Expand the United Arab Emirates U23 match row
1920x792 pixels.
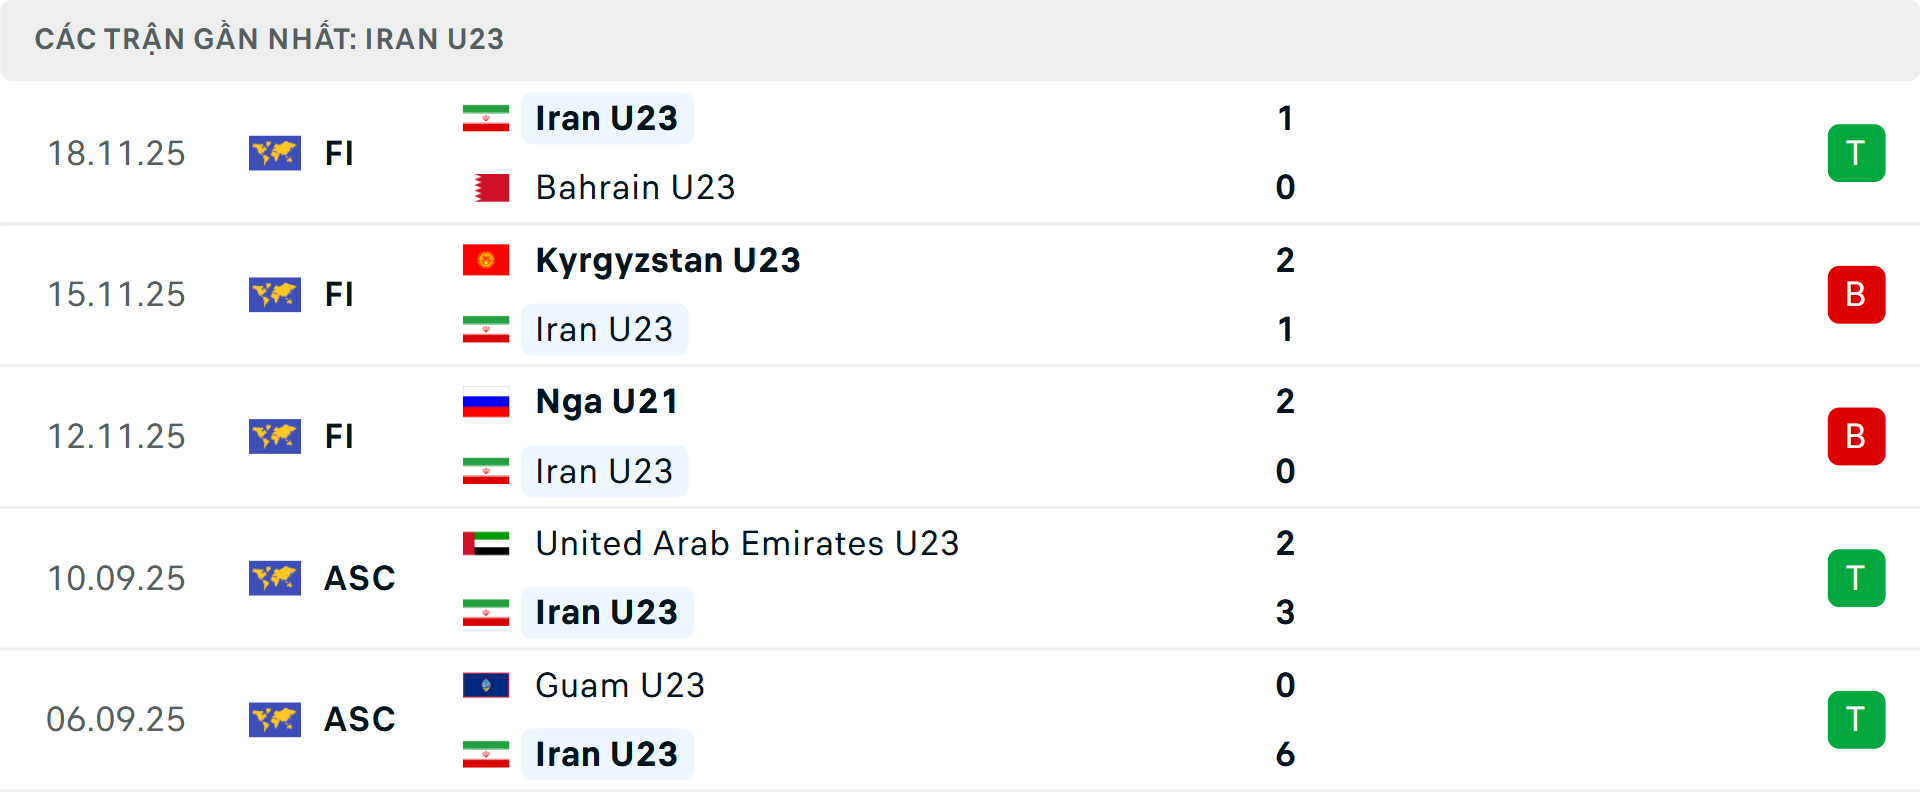click(x=960, y=578)
